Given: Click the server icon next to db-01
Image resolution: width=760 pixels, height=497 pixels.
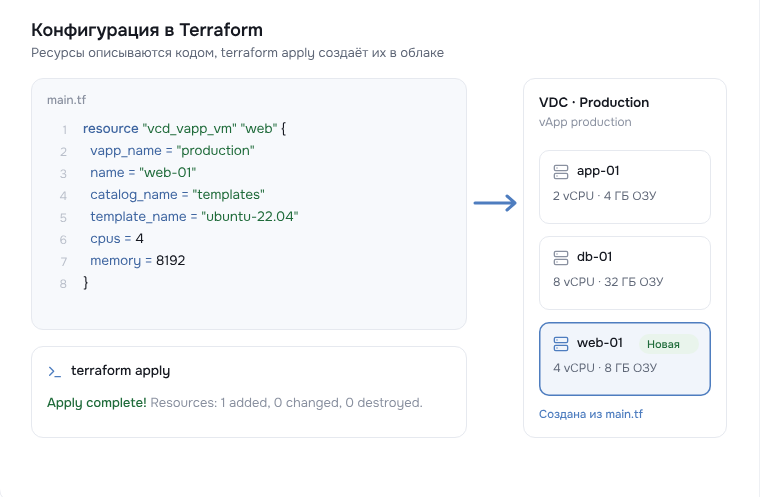Looking at the screenshot, I should (x=561, y=257).
